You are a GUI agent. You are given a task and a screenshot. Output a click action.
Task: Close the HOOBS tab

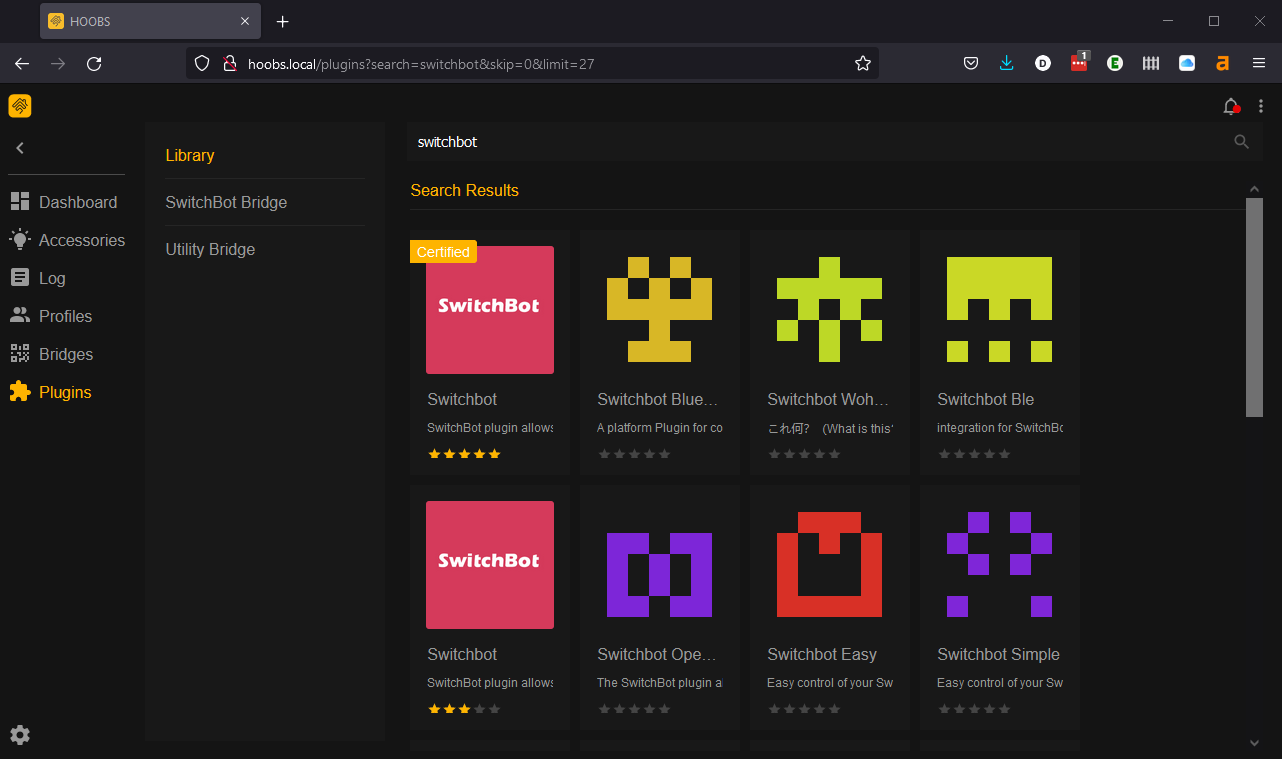click(x=245, y=21)
